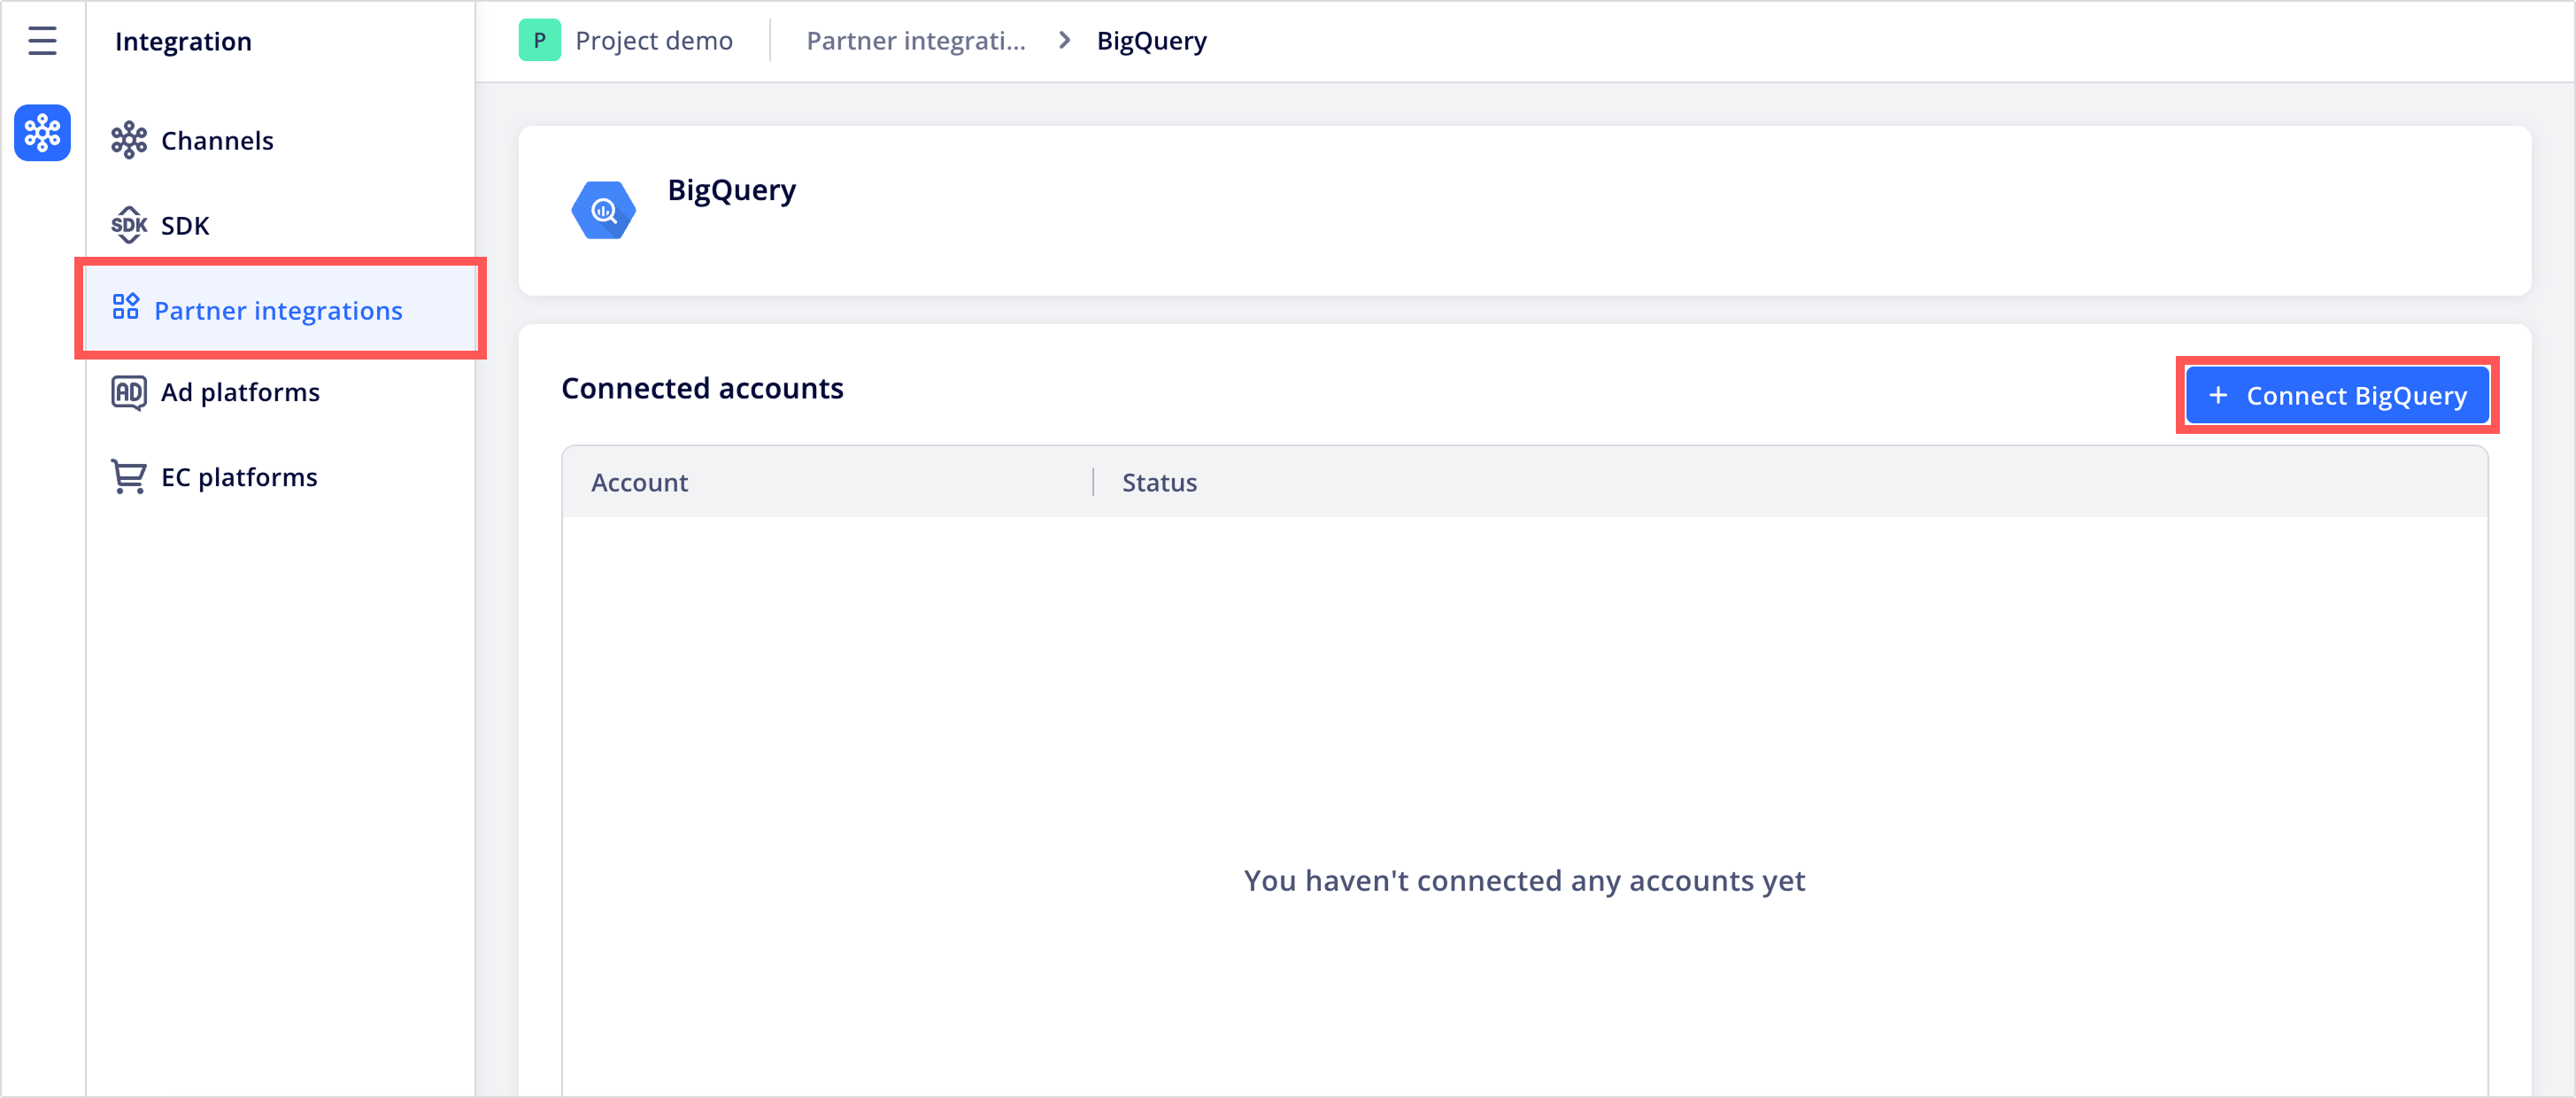
Task: Click the BigQuery hexagon logo
Action: (x=603, y=210)
